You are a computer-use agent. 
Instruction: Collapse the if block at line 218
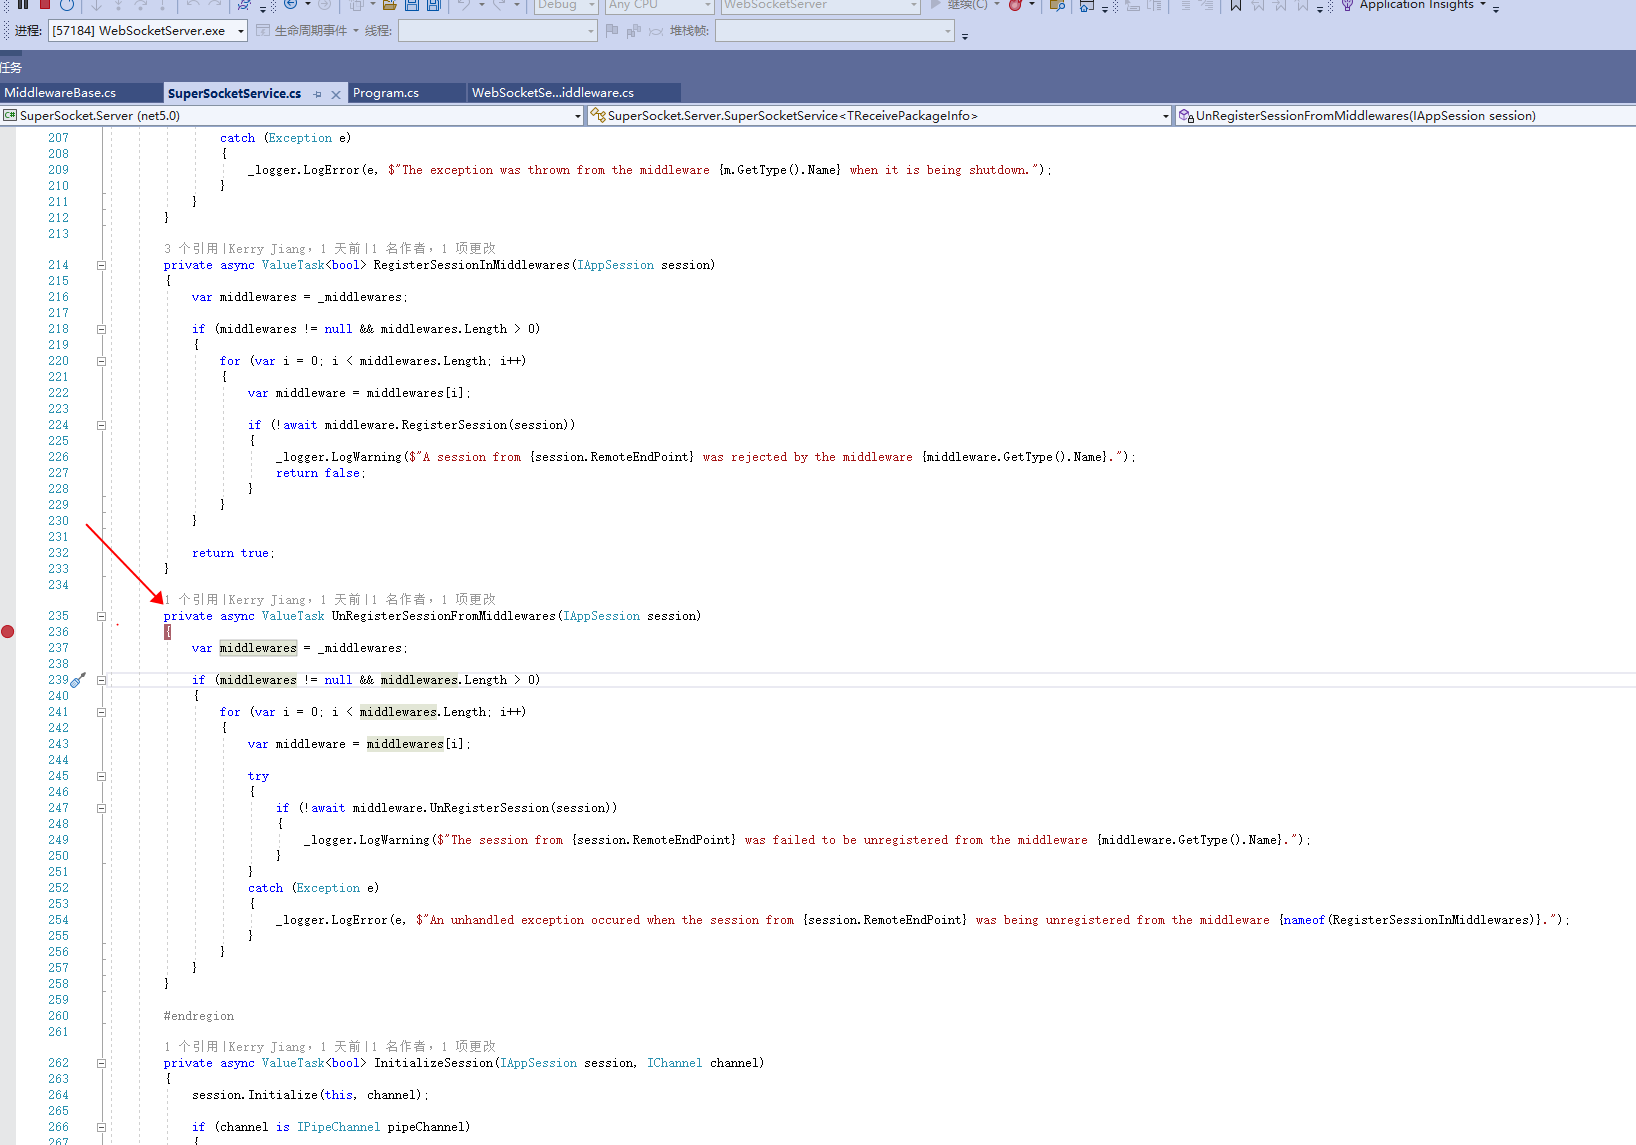pos(101,329)
